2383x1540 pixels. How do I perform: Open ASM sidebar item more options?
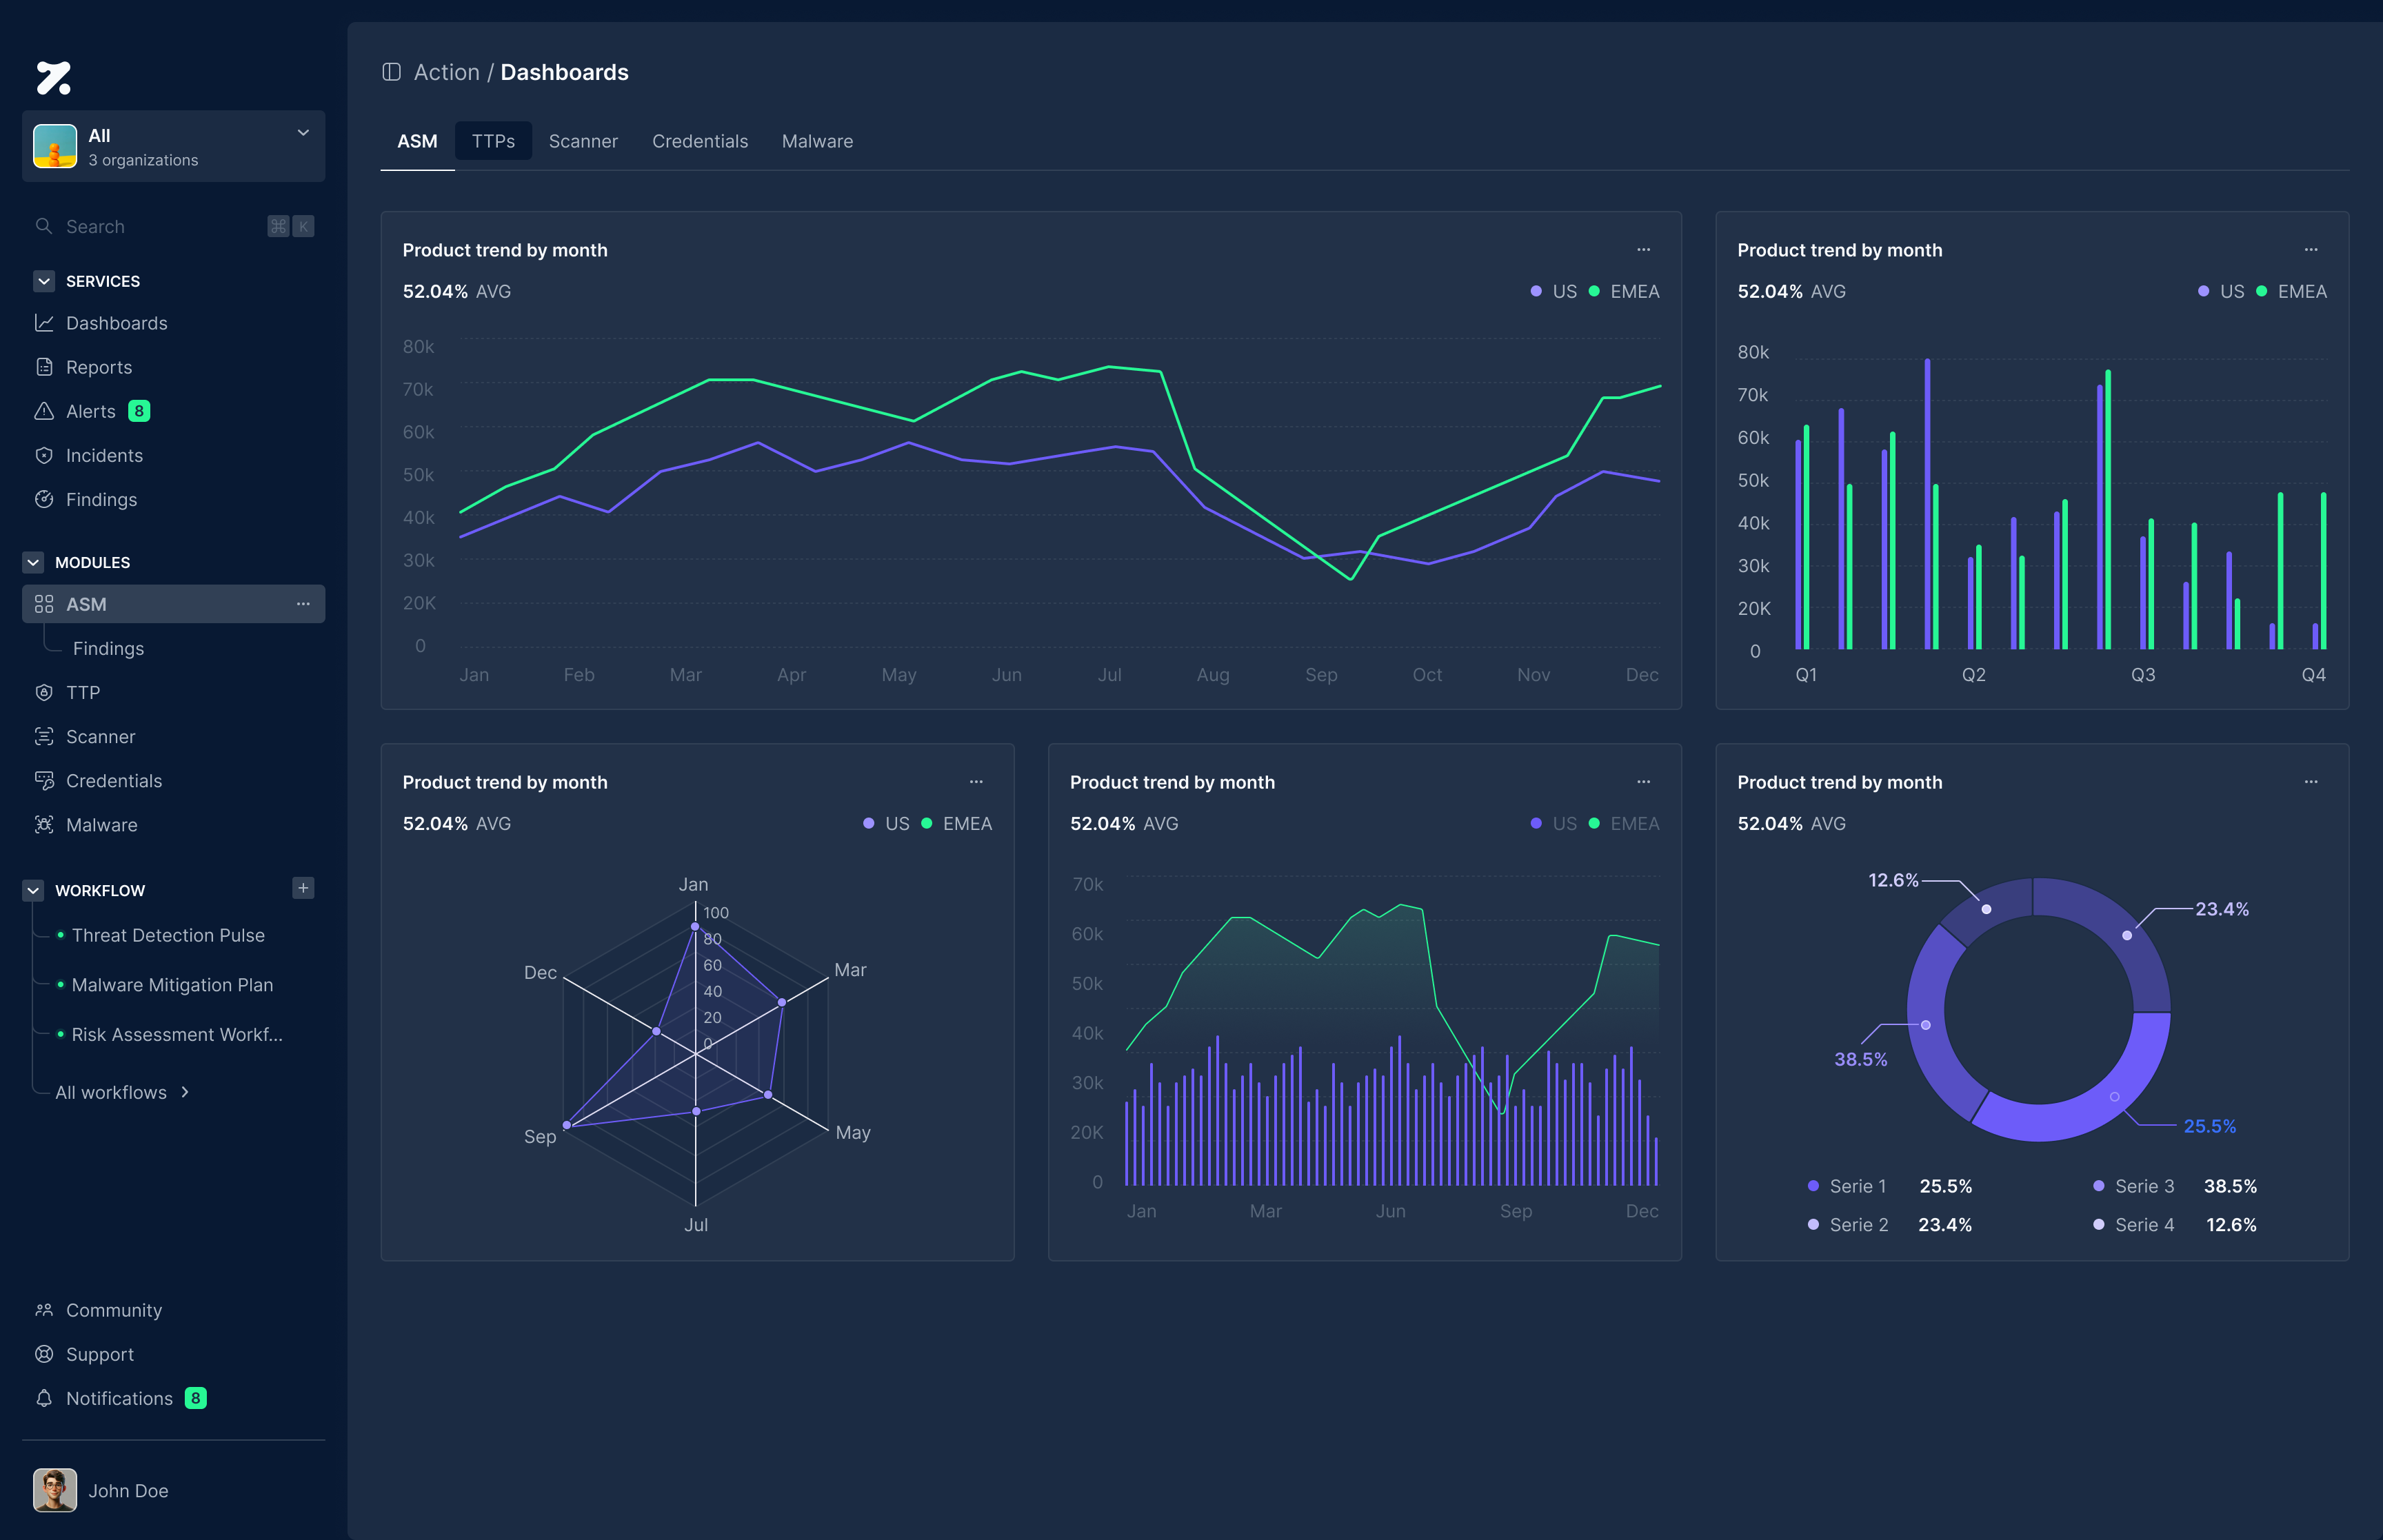pos(303,604)
